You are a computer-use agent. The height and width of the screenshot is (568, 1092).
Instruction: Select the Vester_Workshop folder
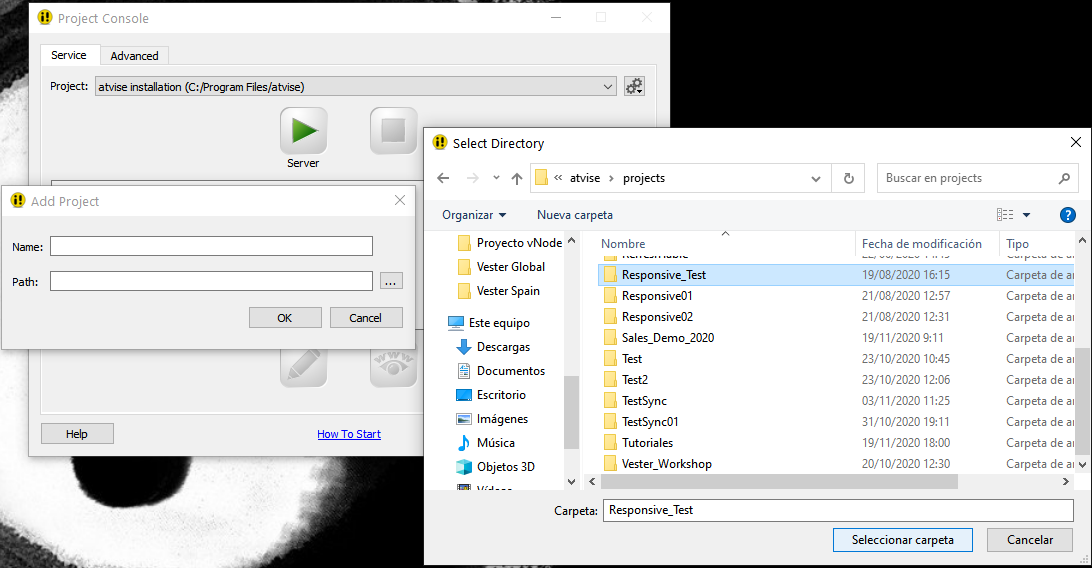[x=666, y=464]
